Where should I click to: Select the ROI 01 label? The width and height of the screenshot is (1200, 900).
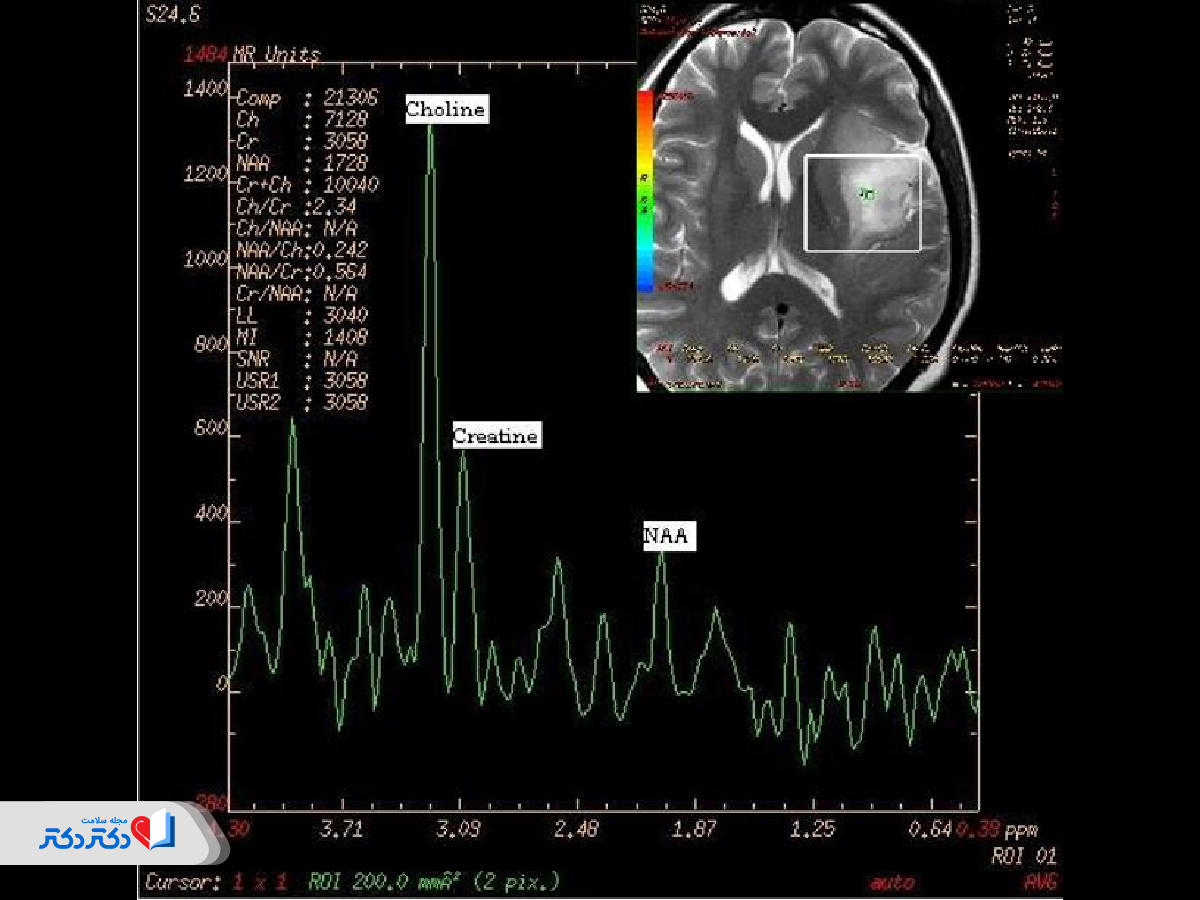(x=1023, y=857)
